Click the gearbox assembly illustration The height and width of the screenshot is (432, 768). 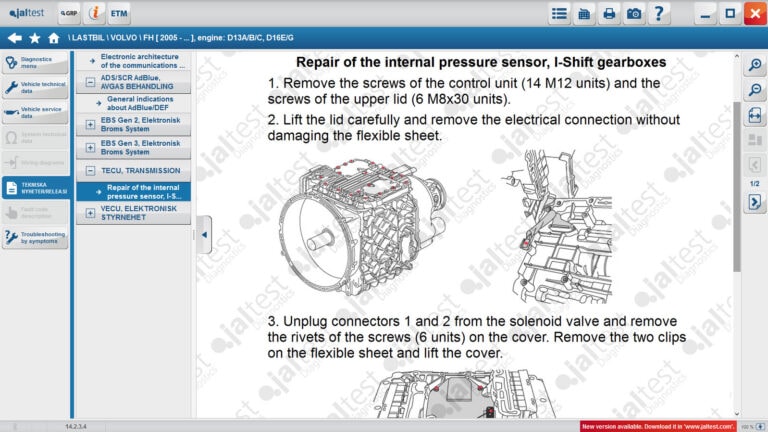point(363,226)
